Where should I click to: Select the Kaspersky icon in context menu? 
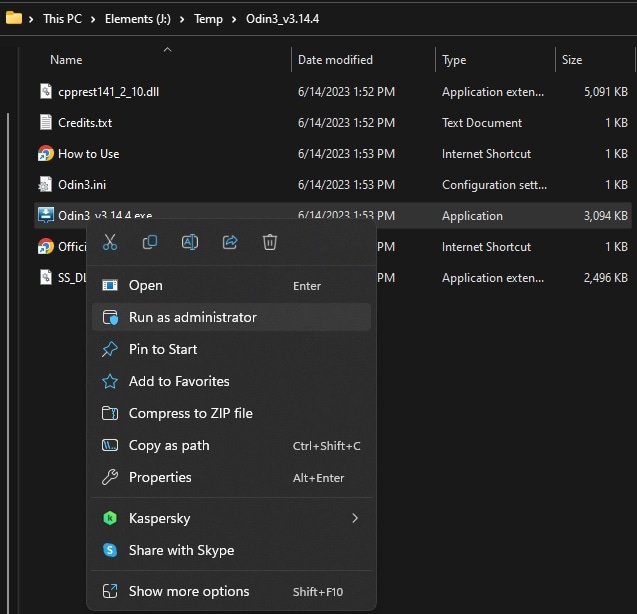pyautogui.click(x=110, y=518)
